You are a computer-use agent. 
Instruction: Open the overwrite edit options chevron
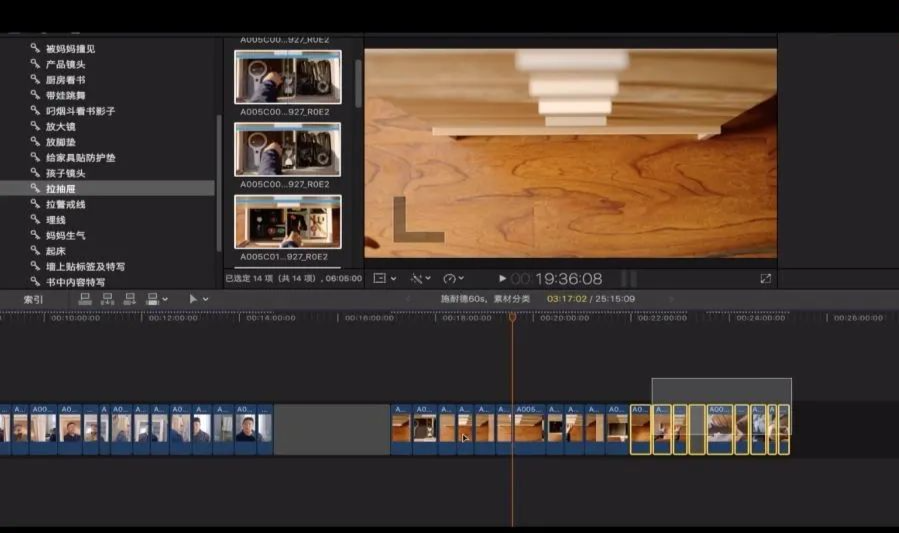(165, 299)
